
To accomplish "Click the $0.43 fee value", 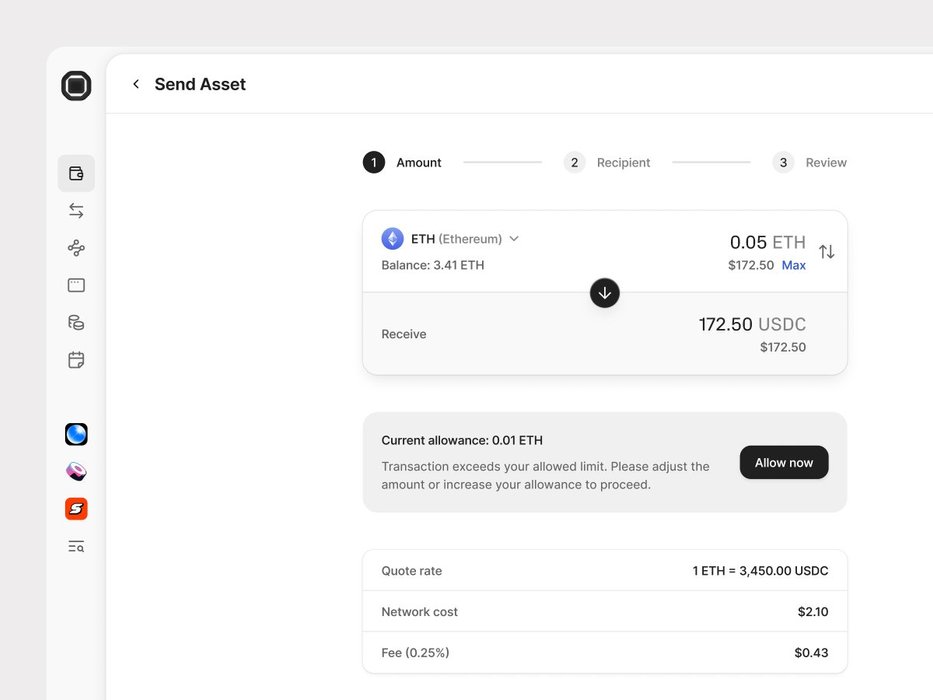I will coord(811,653).
